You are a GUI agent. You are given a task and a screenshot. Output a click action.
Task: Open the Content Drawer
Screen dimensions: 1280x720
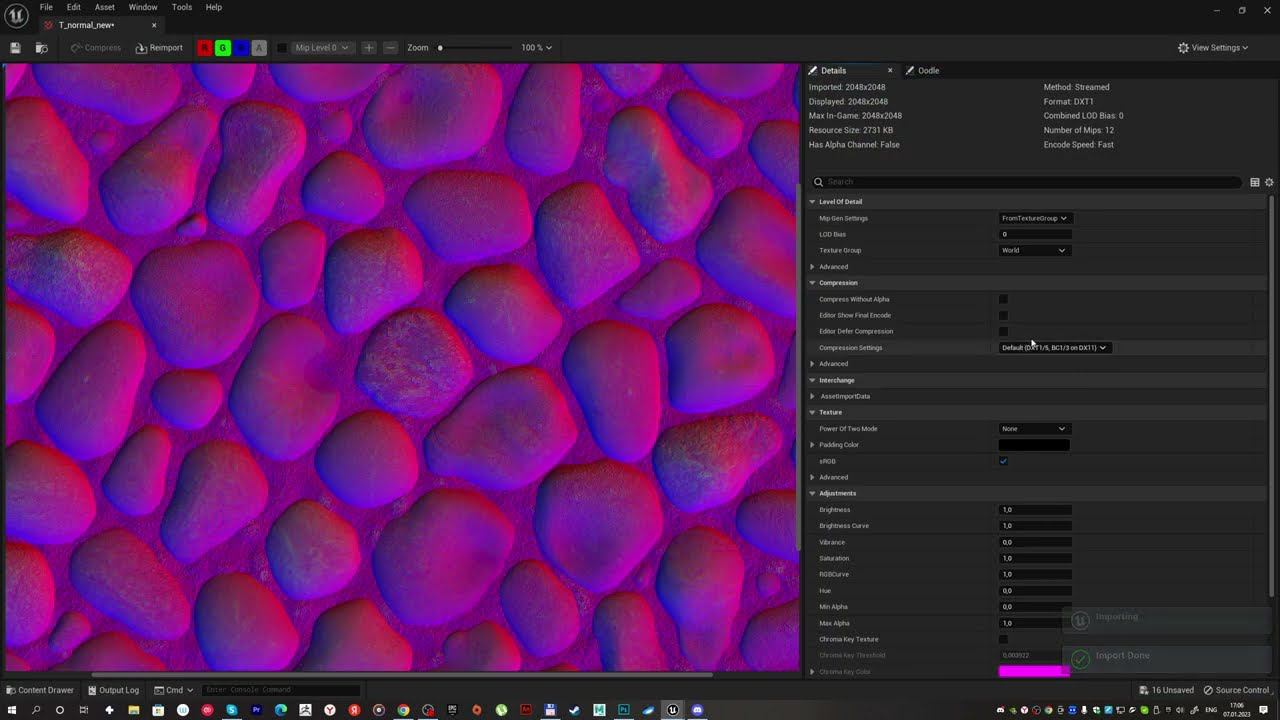pos(39,690)
